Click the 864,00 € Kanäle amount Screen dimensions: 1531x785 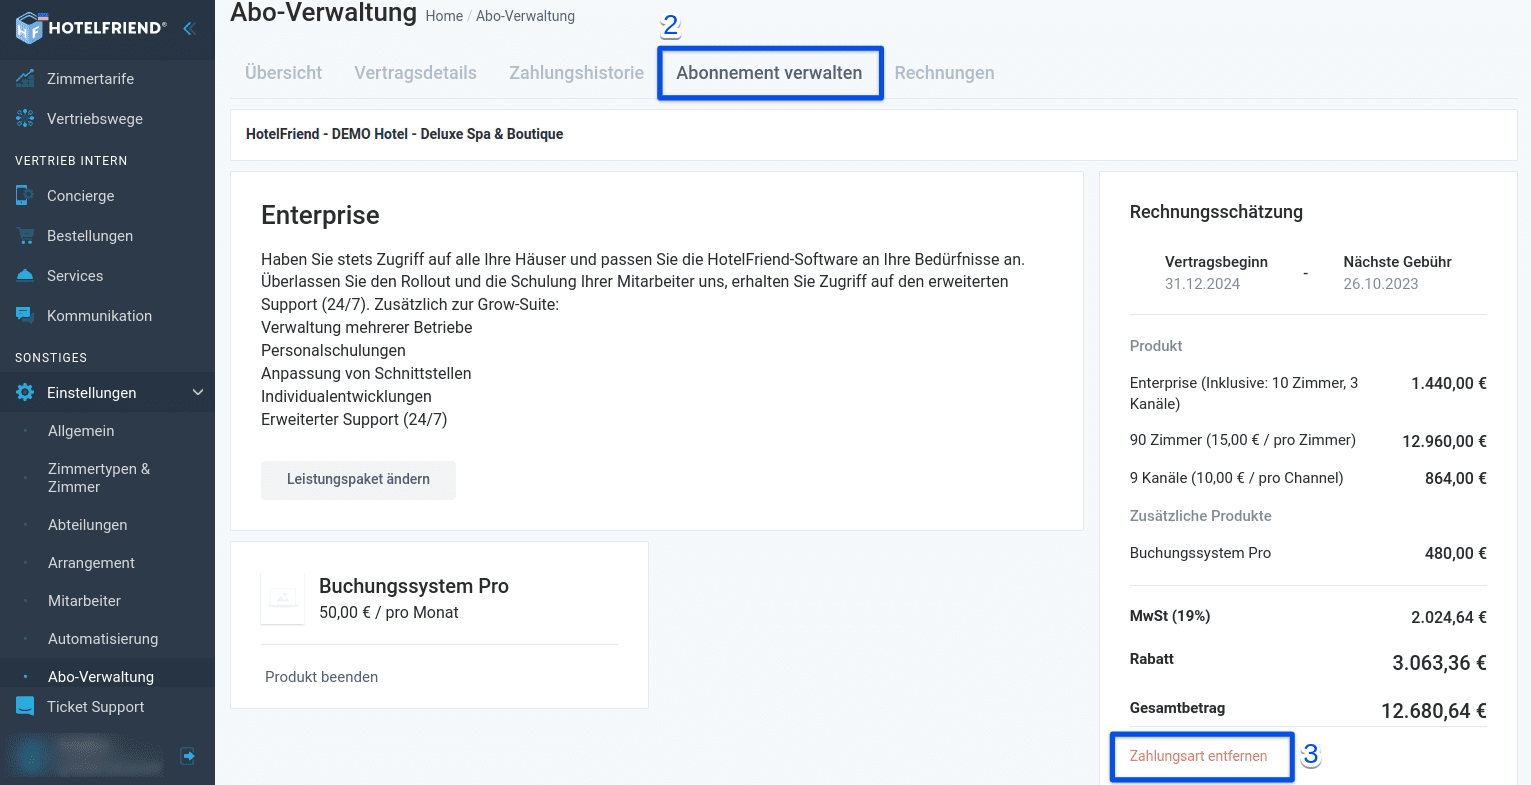pos(1456,478)
